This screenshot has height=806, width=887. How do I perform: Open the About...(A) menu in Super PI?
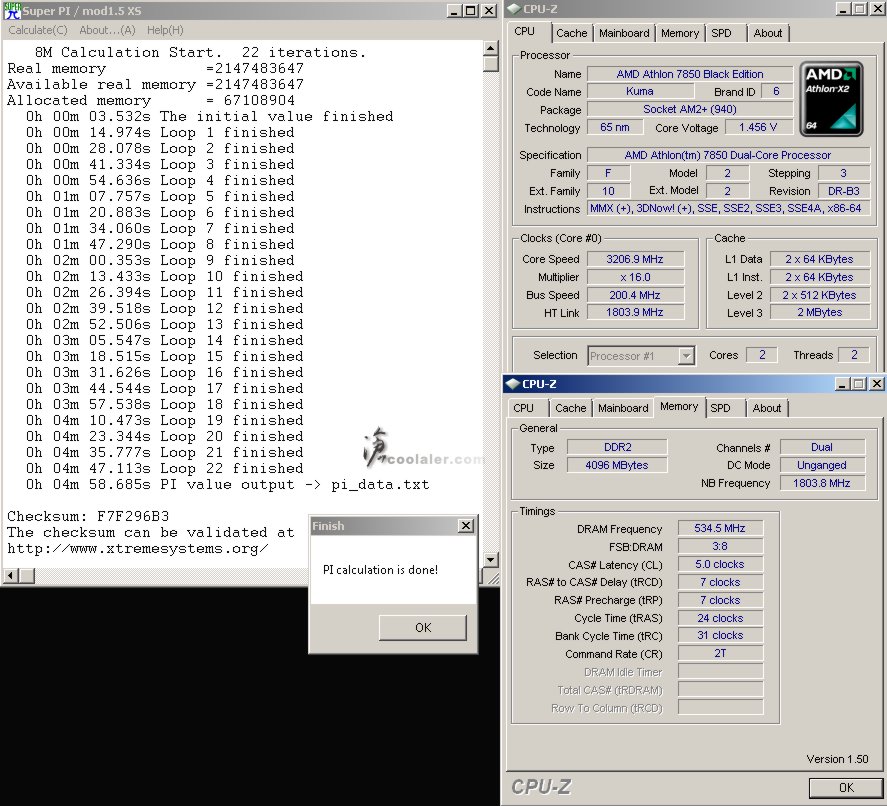[107, 30]
